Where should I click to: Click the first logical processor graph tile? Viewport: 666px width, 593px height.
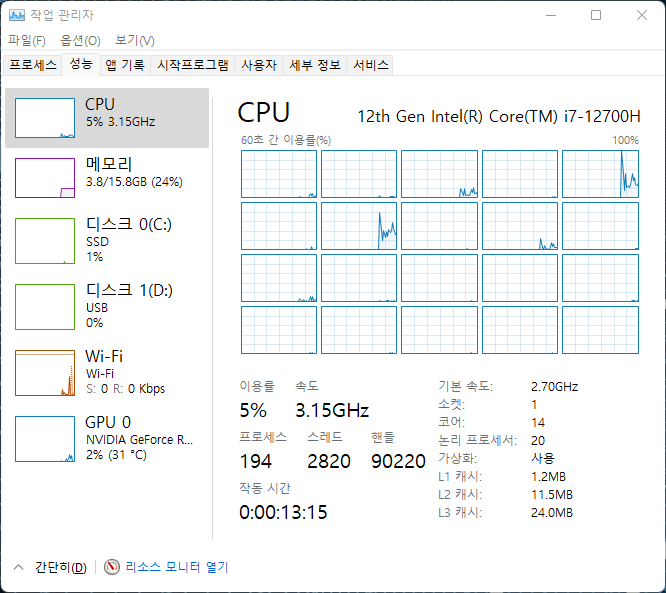point(279,174)
